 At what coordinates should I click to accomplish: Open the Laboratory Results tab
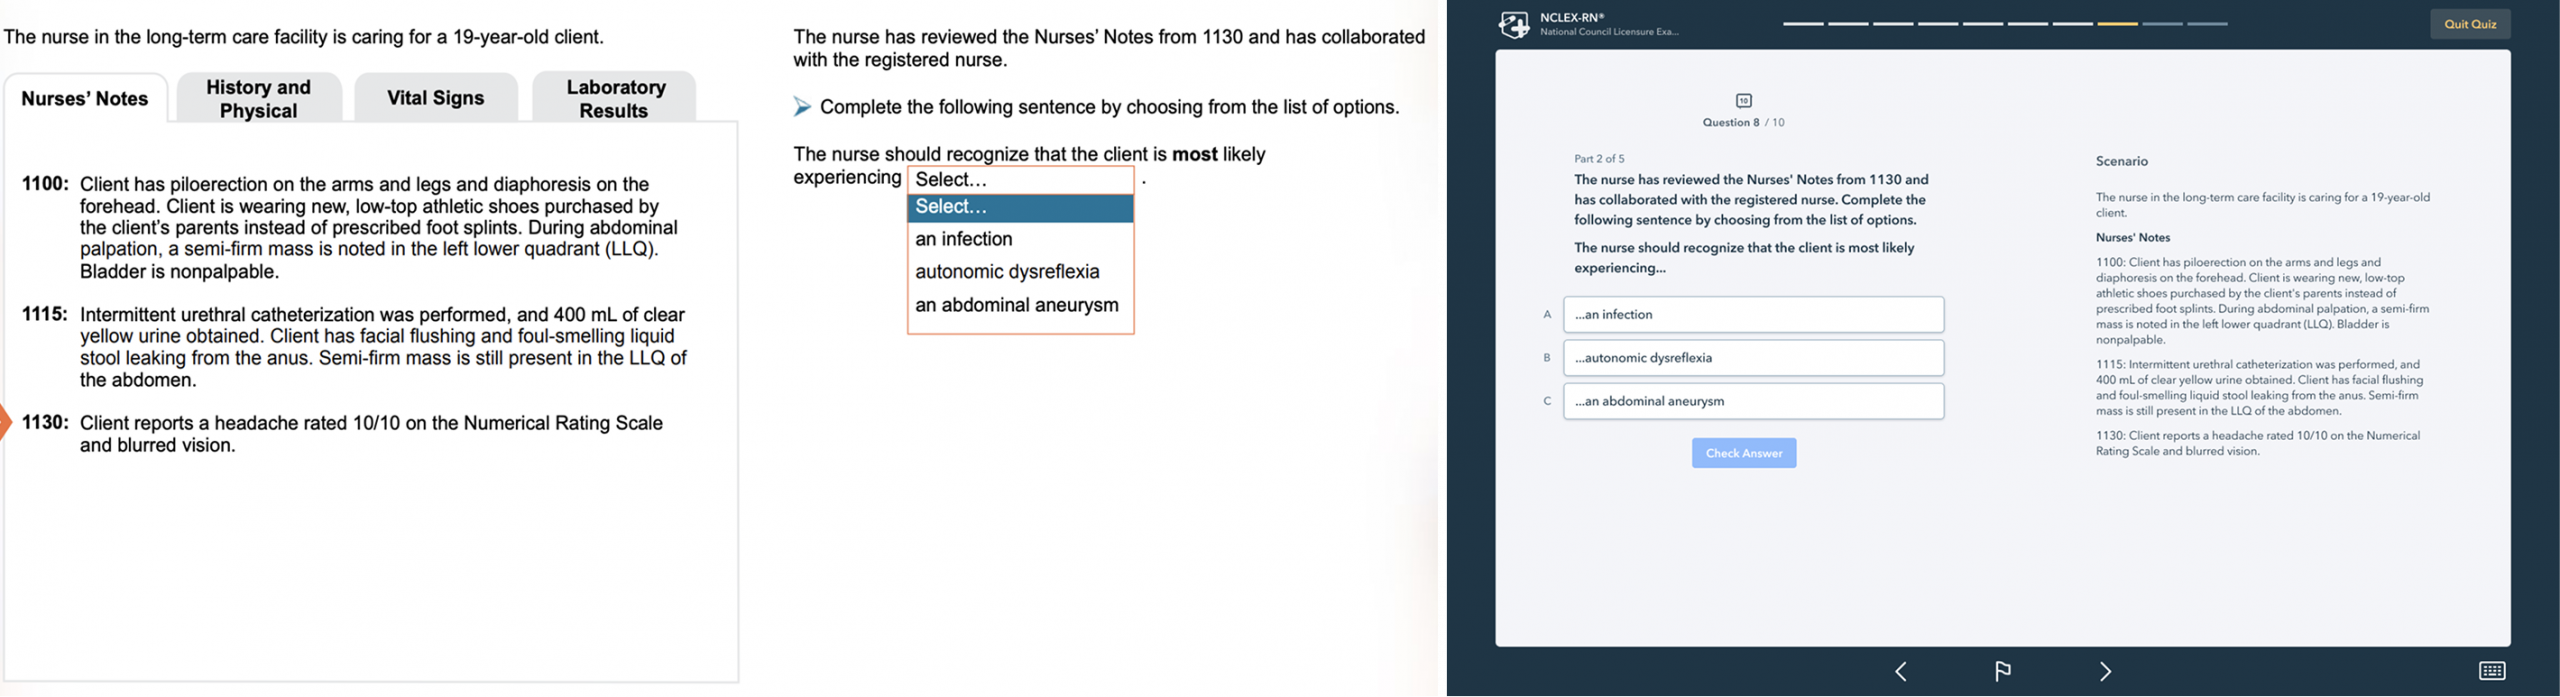point(614,98)
